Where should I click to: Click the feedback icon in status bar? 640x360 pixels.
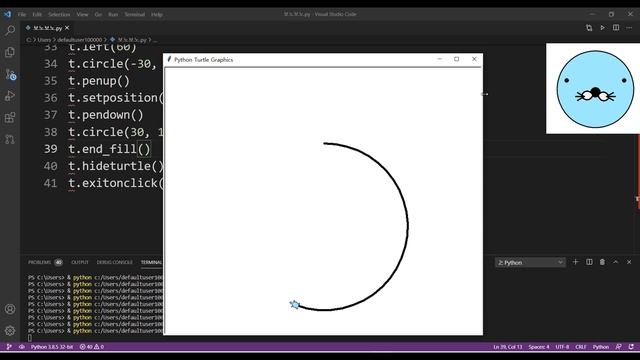coord(618,347)
